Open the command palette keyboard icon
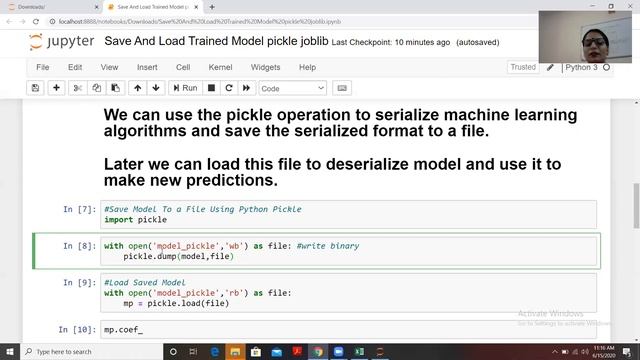The height and width of the screenshot is (360, 640). [x=342, y=88]
